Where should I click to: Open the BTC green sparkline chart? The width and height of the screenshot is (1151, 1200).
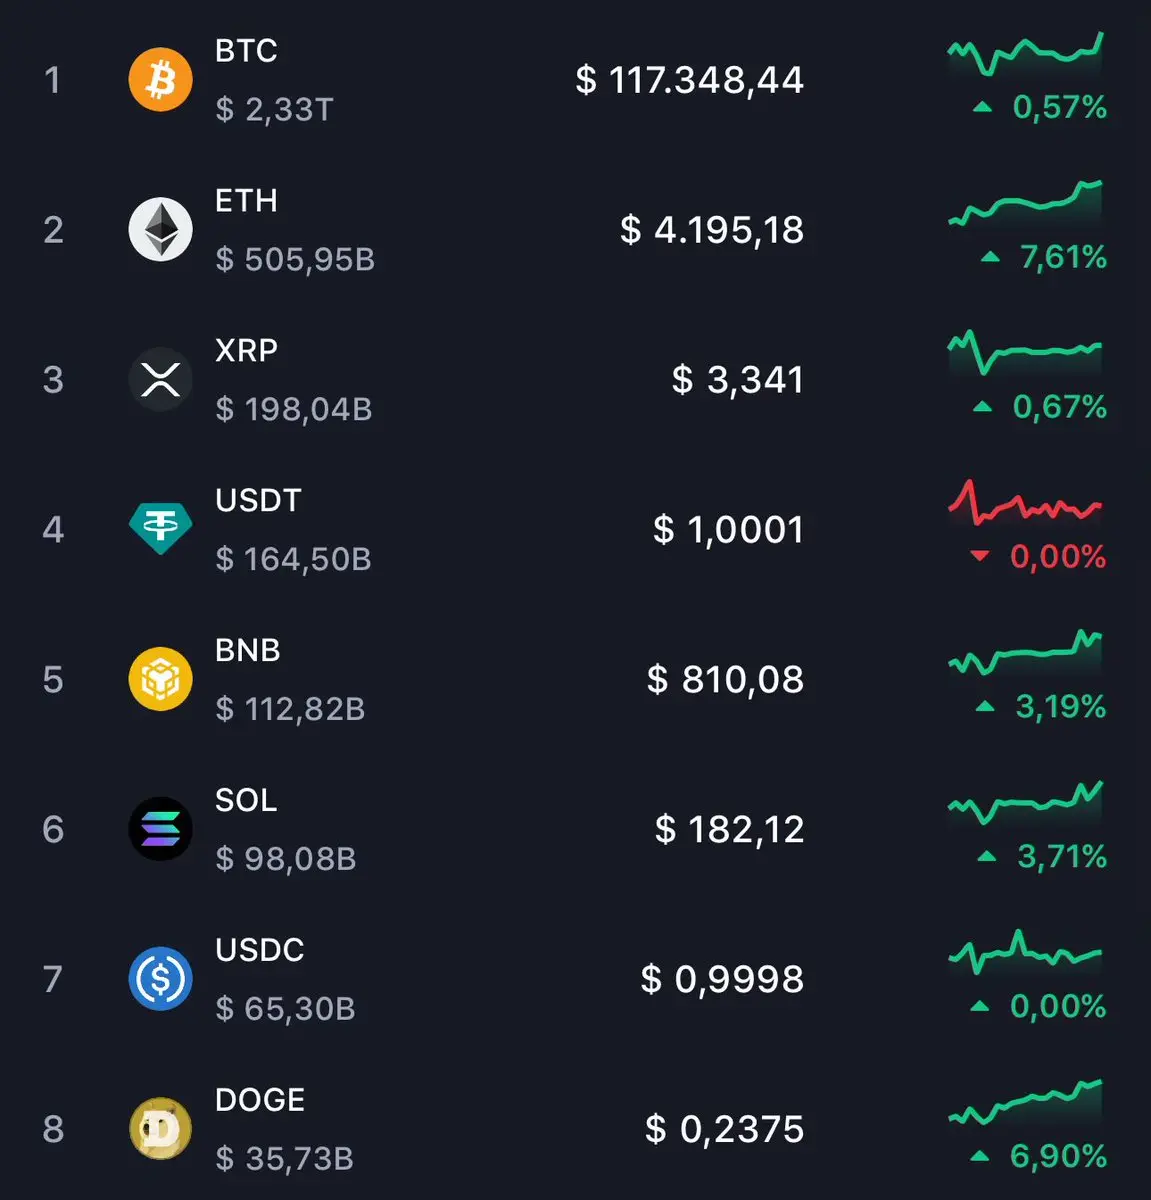pos(1025,54)
